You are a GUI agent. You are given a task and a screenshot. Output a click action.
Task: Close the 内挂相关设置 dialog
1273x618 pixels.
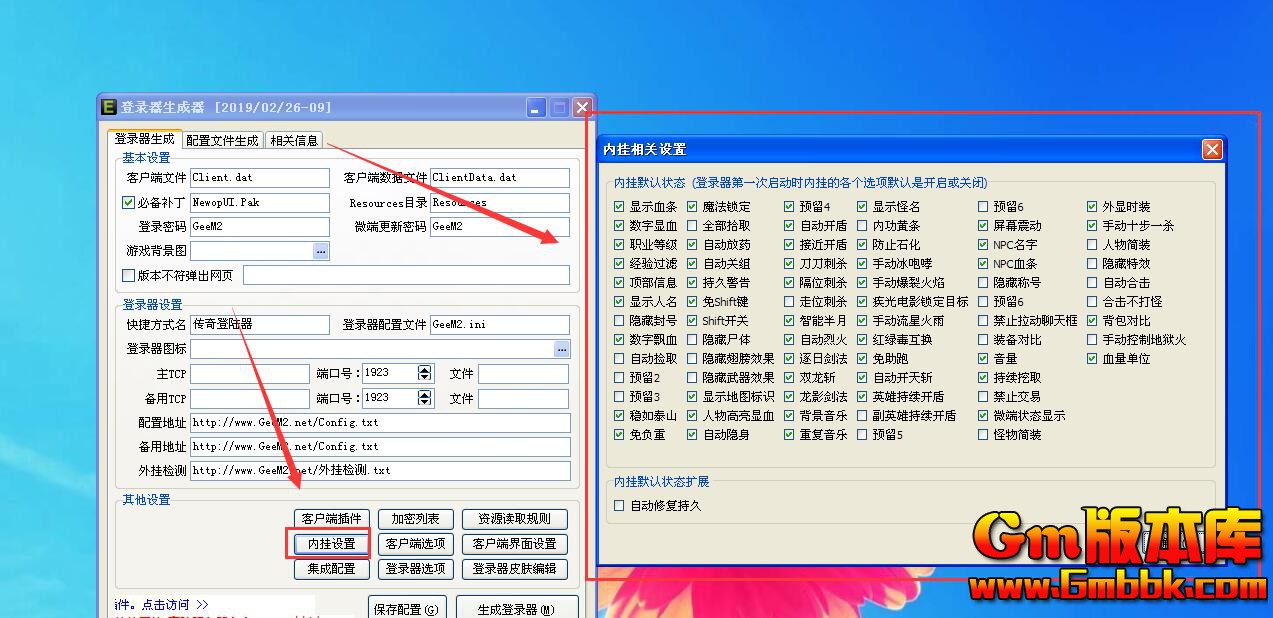(1212, 149)
